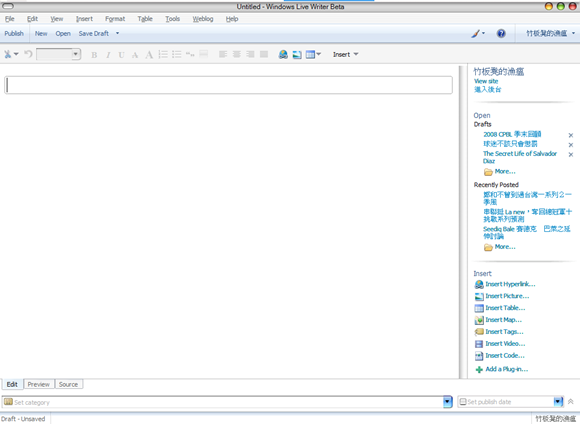The height and width of the screenshot is (424, 580).
Task: Open the dropdown arrow beside the scissors icon
Action: pos(16,54)
